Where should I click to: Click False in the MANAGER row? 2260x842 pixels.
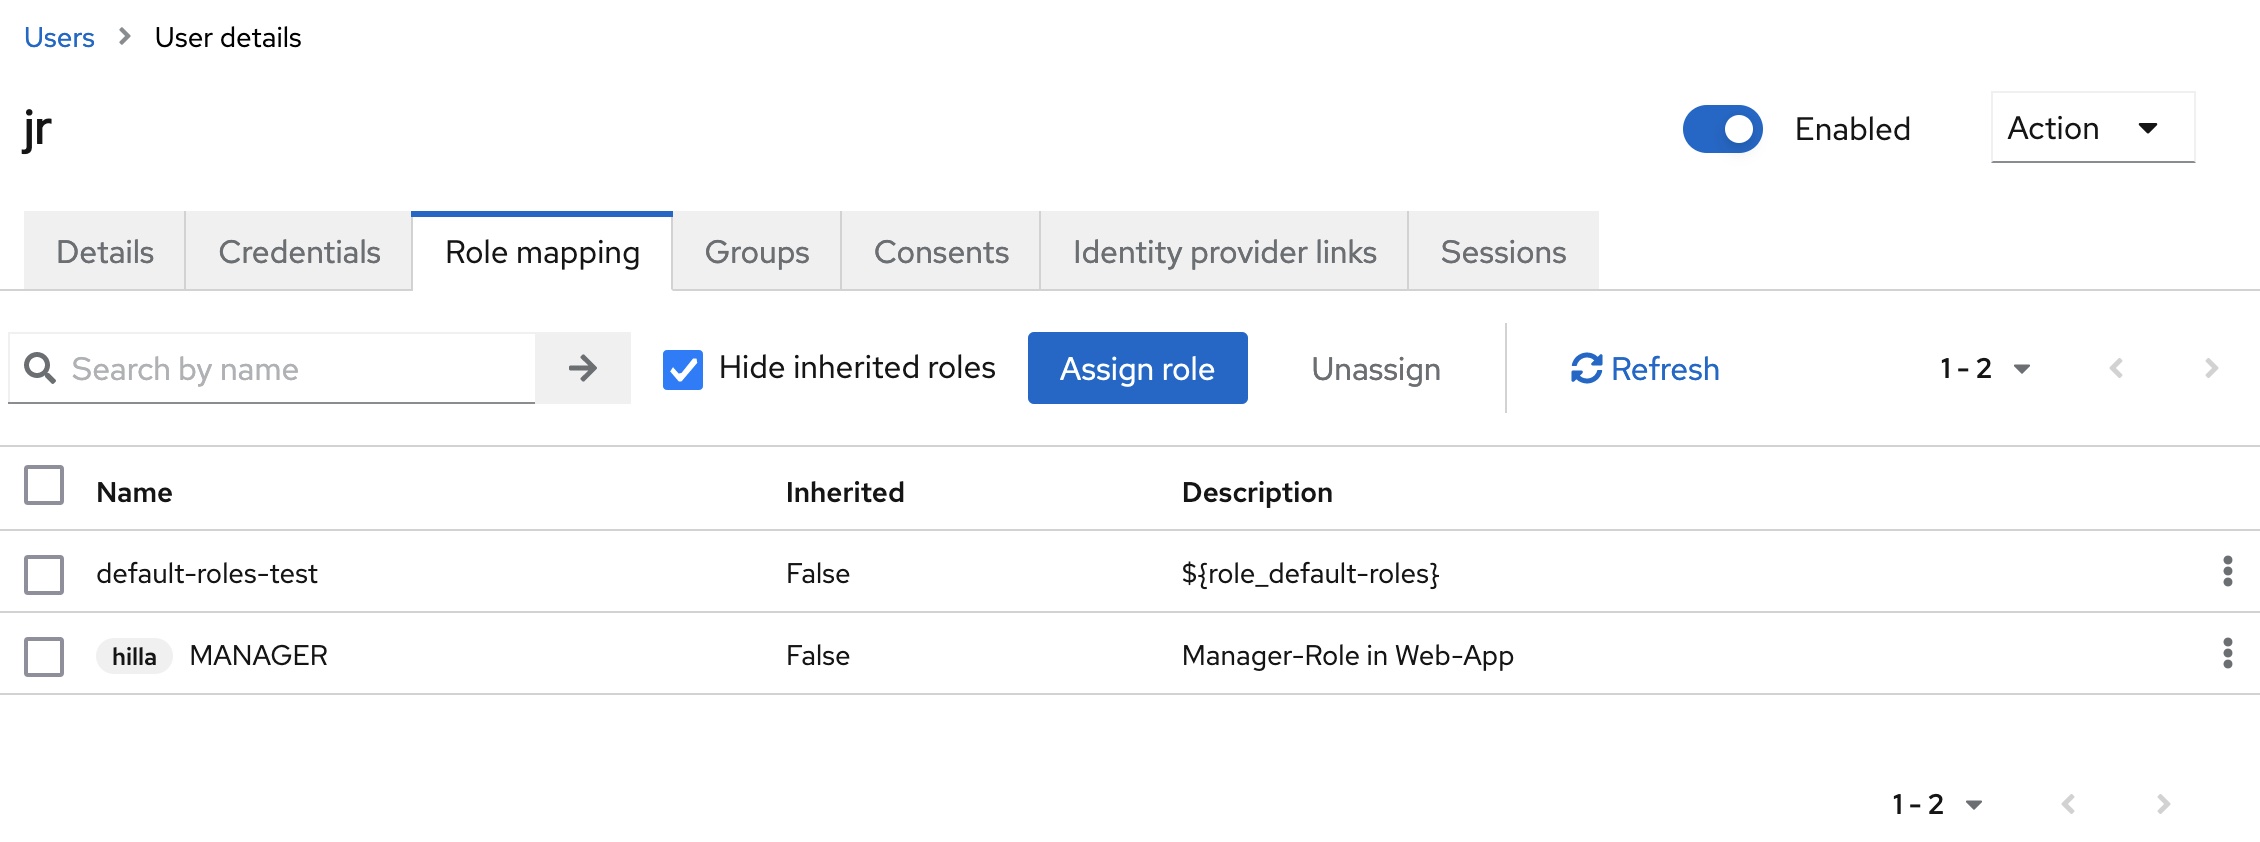[818, 655]
